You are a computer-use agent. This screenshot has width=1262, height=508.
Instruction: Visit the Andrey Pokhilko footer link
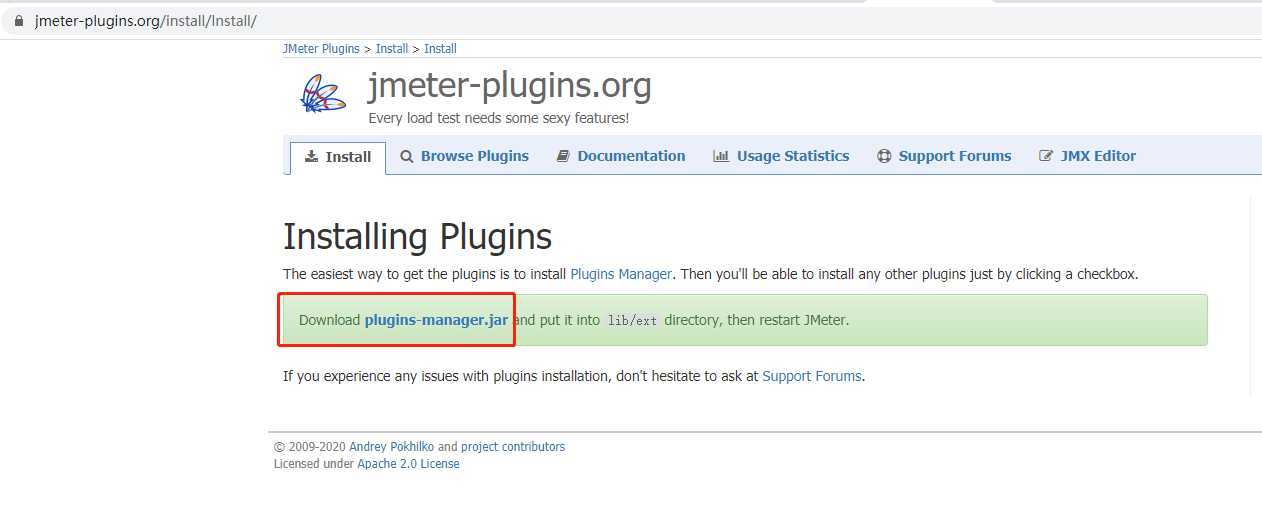tap(391, 447)
